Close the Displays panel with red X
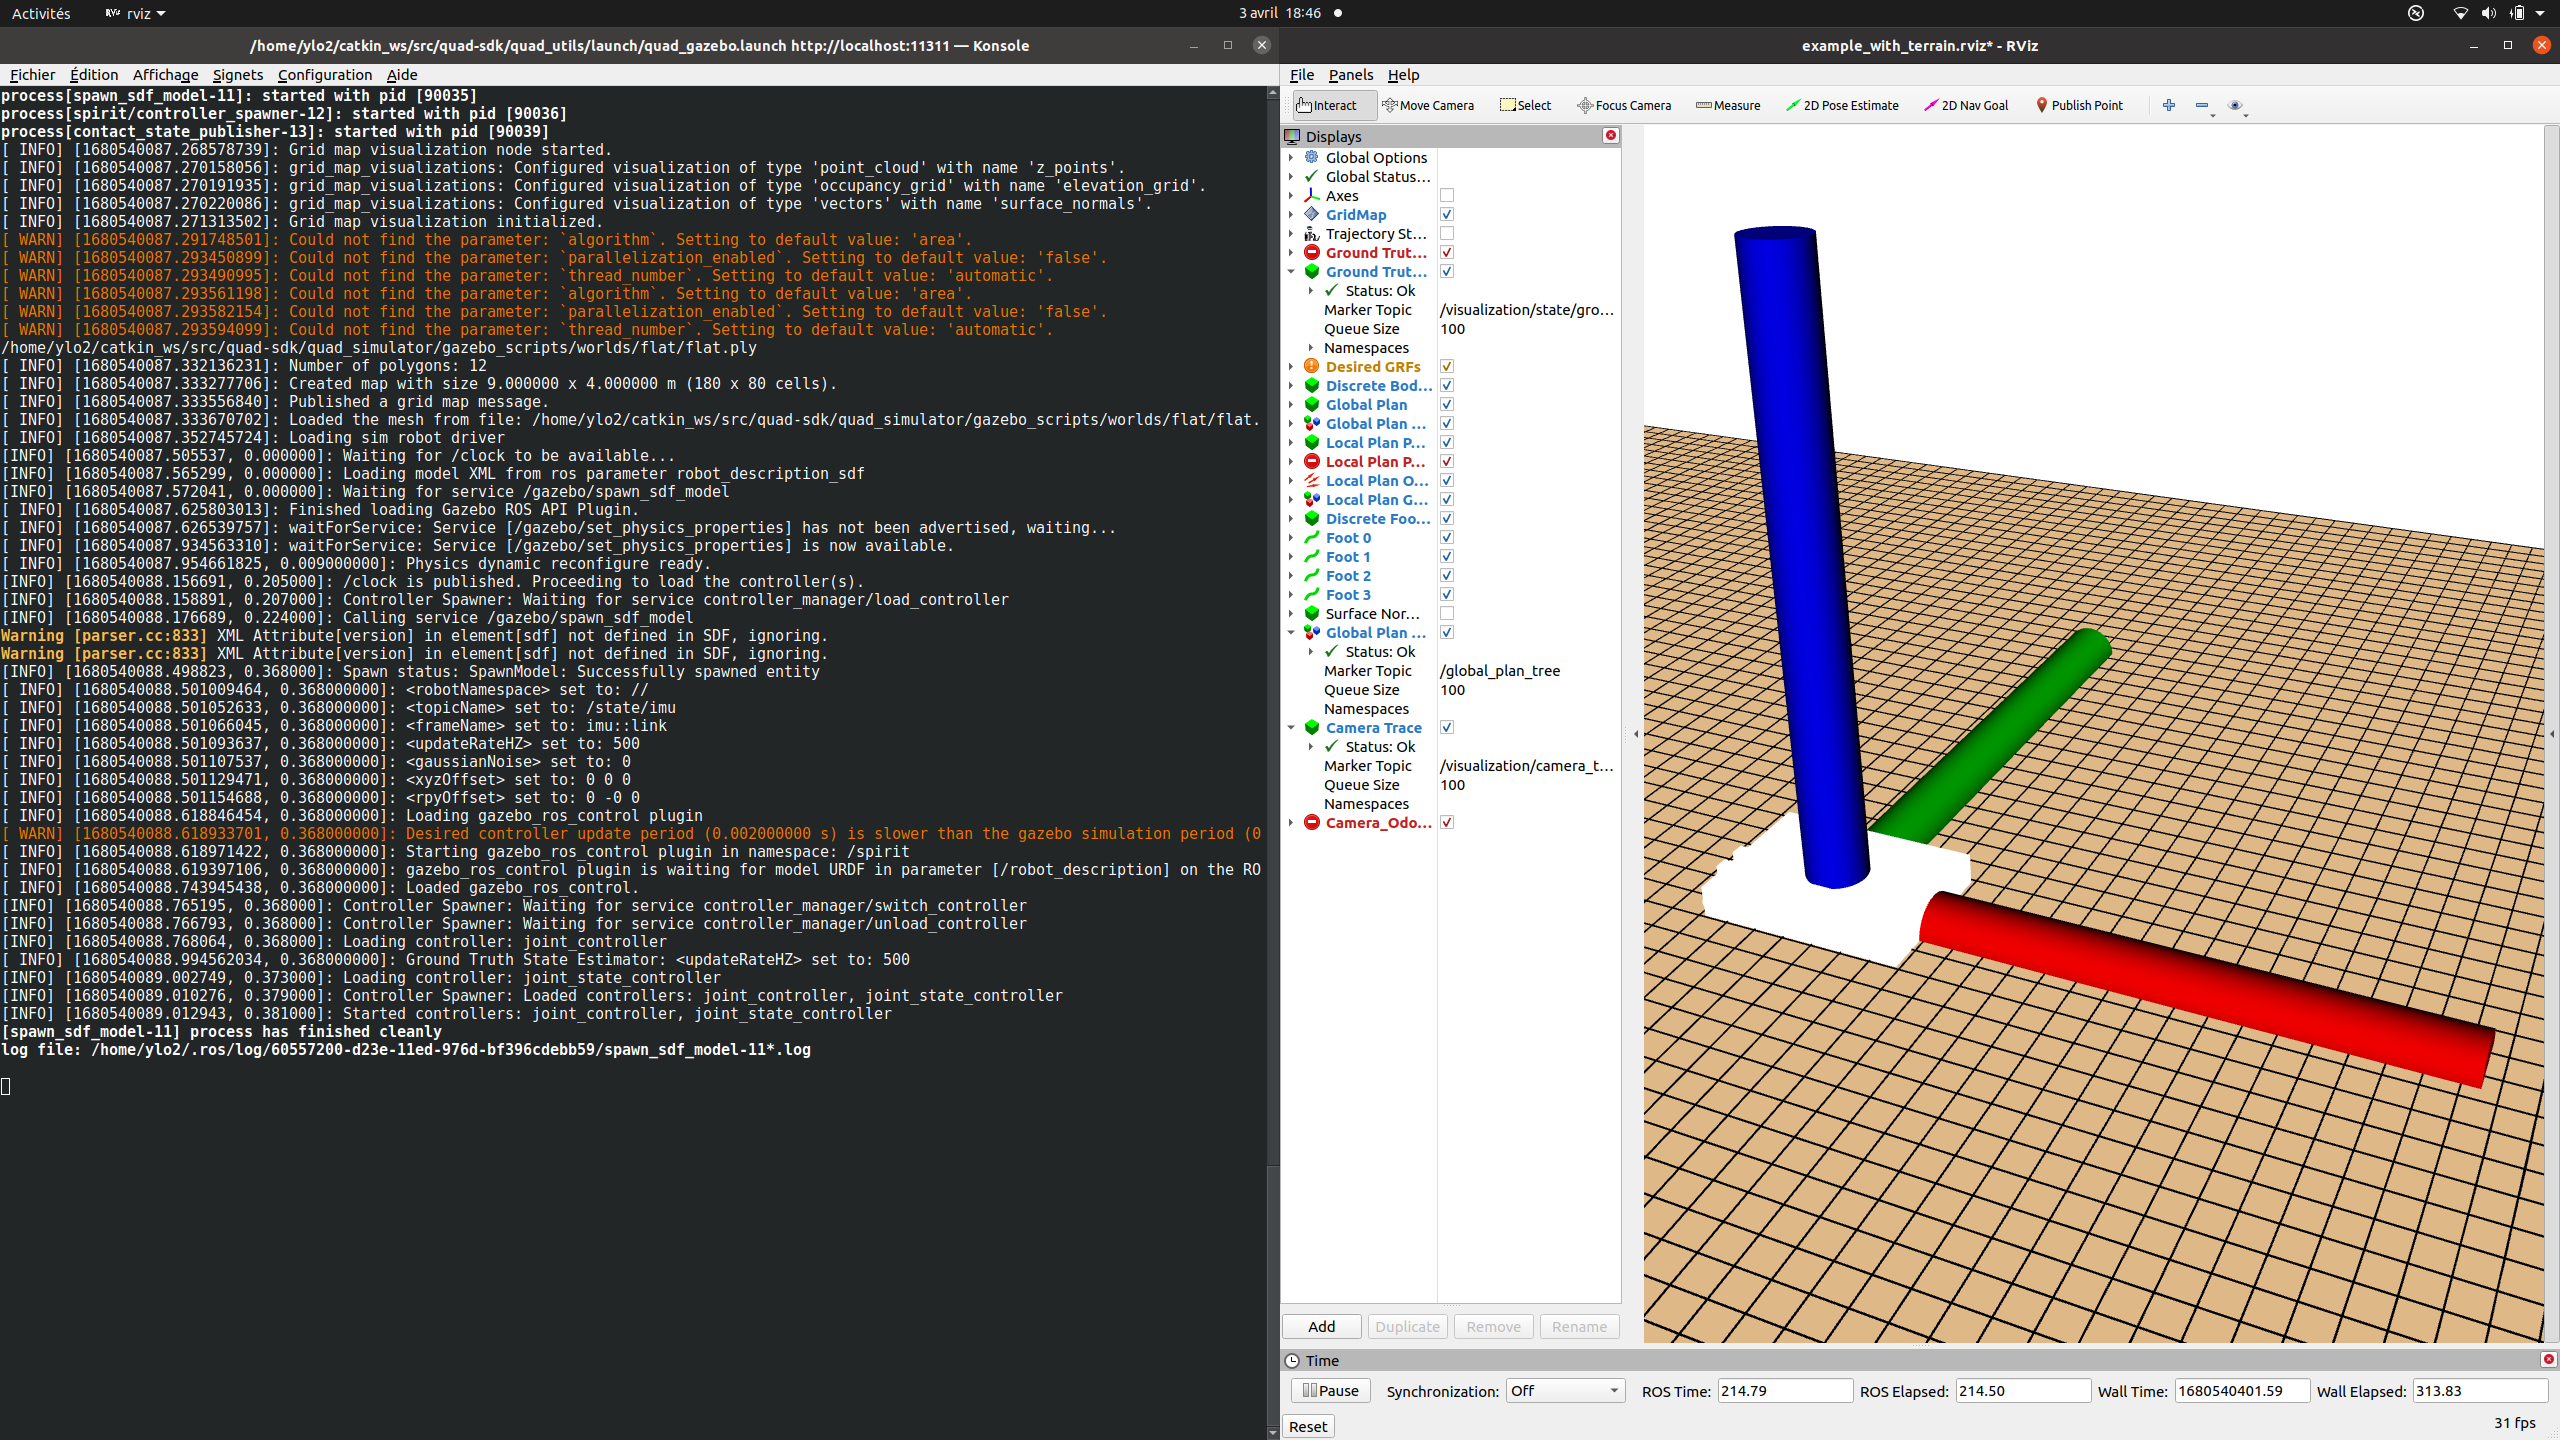Viewport: 2560px width, 1440px height. tap(1610, 135)
